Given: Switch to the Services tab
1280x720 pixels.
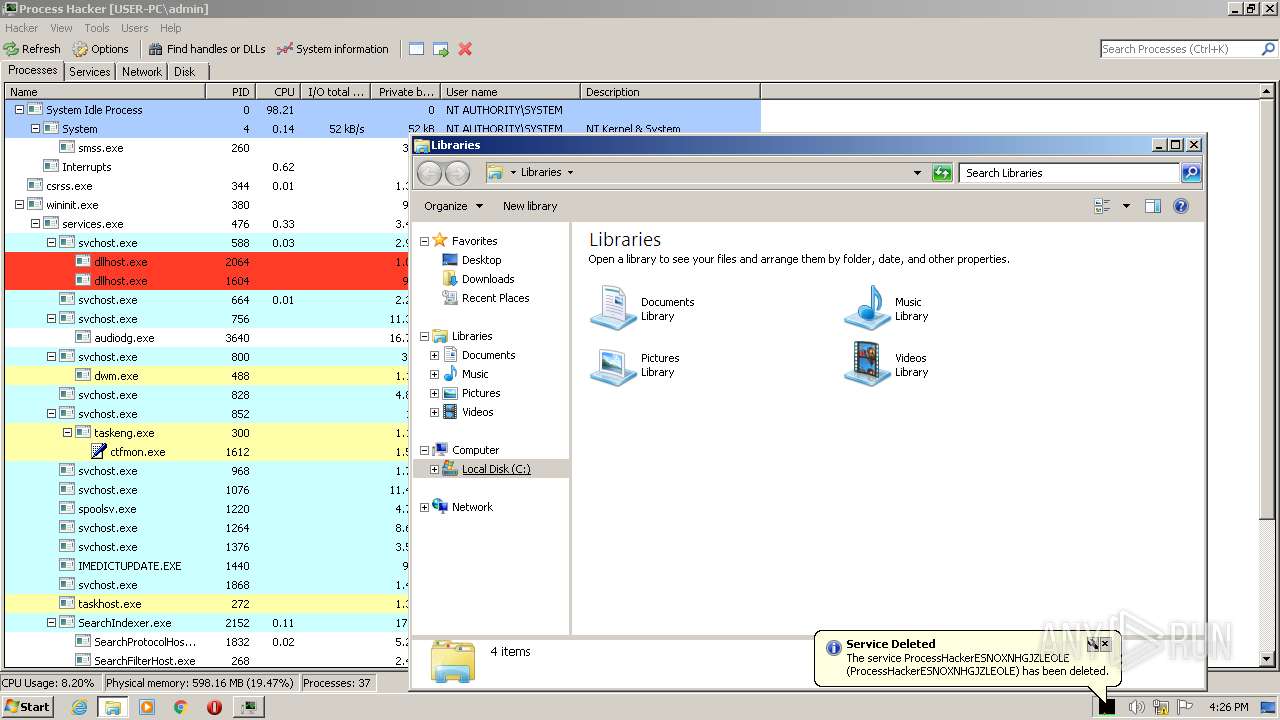Looking at the screenshot, I should 90,72.
